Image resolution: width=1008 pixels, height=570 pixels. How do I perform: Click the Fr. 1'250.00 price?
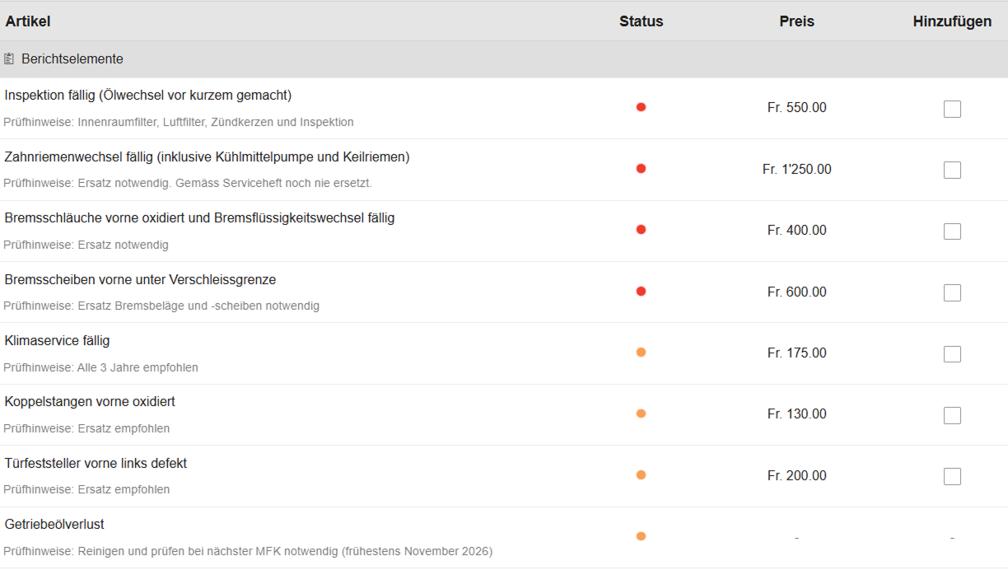(x=797, y=169)
